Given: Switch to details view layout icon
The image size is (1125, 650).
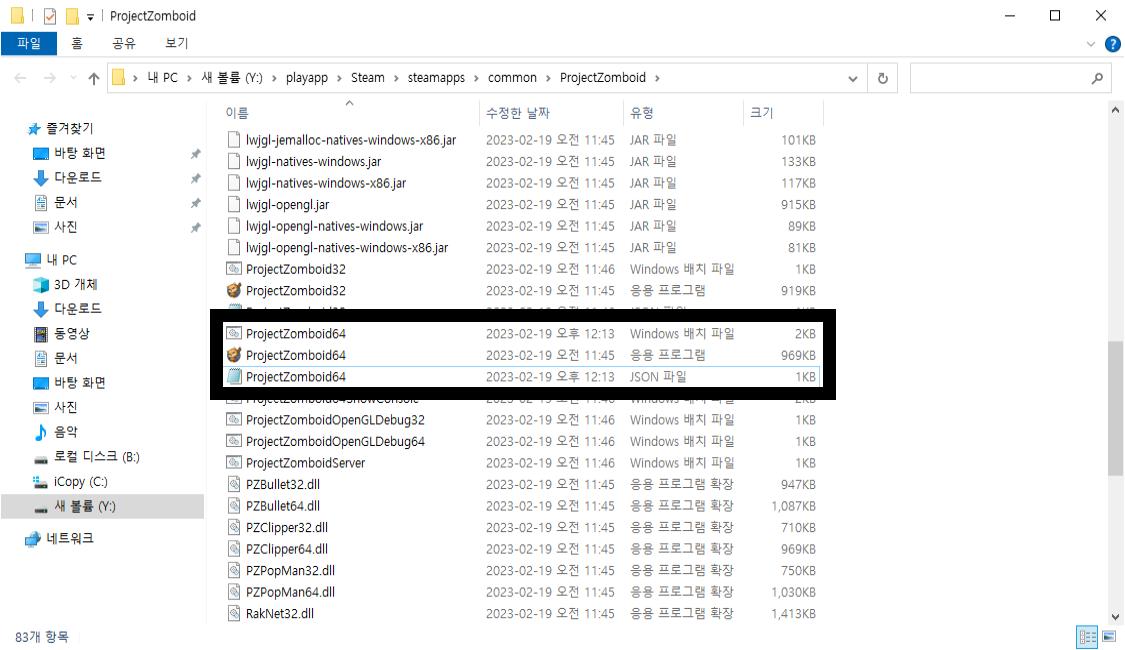Looking at the screenshot, I should [1088, 636].
